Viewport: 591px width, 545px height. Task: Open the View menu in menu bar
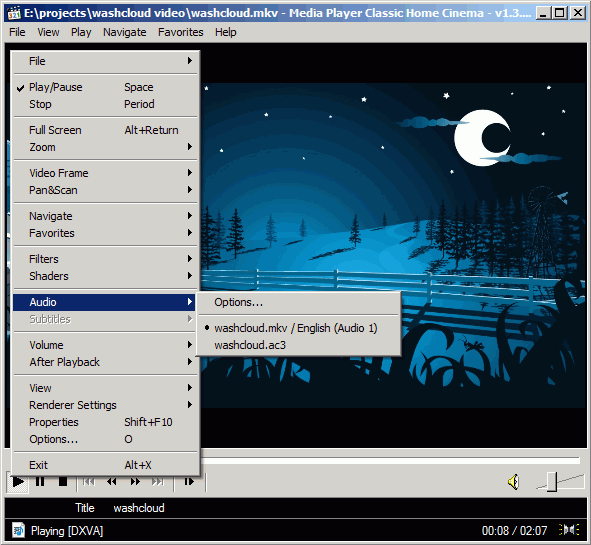[x=48, y=32]
